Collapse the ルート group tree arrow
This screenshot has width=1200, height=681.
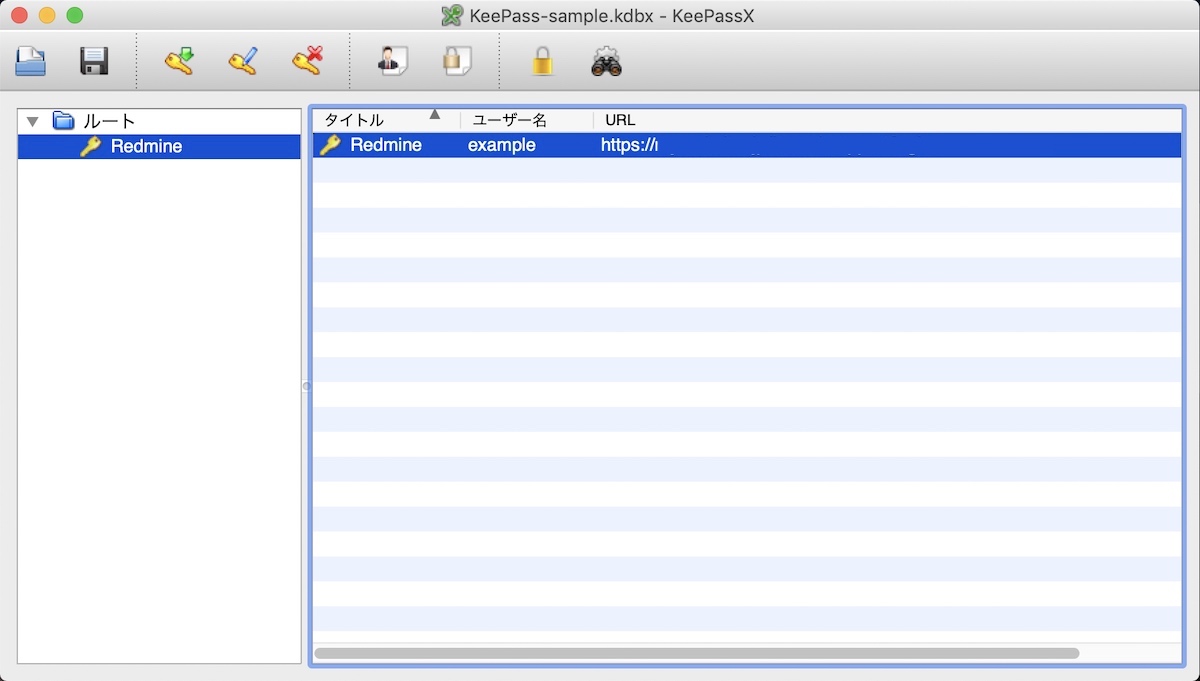click(33, 122)
